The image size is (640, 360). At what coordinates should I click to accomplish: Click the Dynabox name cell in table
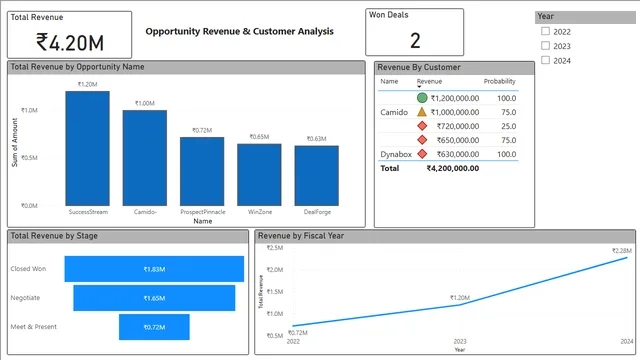coord(396,154)
